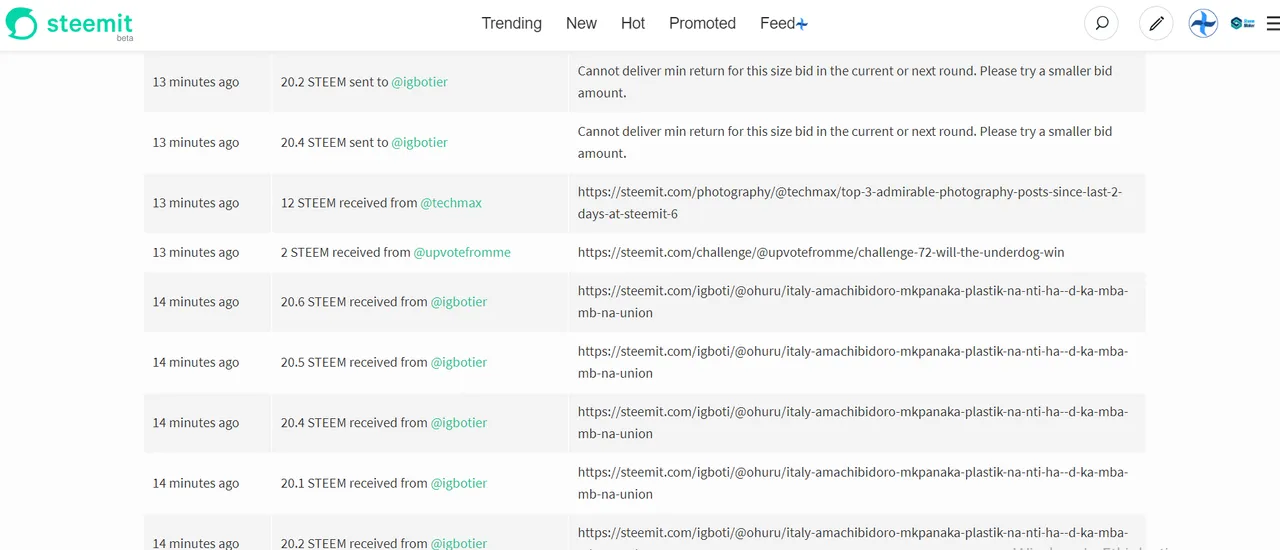Click '20.6 STEEM received from' text
Viewport: 1280px width, 550px height.
pos(354,302)
